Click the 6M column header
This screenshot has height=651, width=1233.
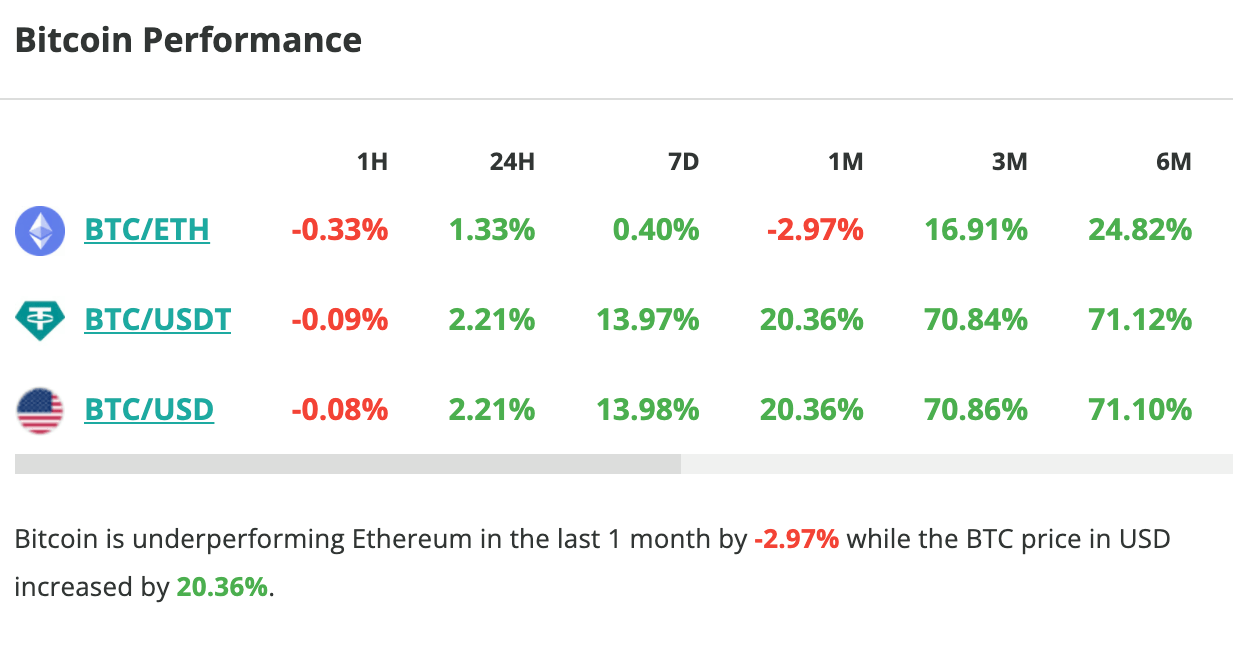point(1174,161)
